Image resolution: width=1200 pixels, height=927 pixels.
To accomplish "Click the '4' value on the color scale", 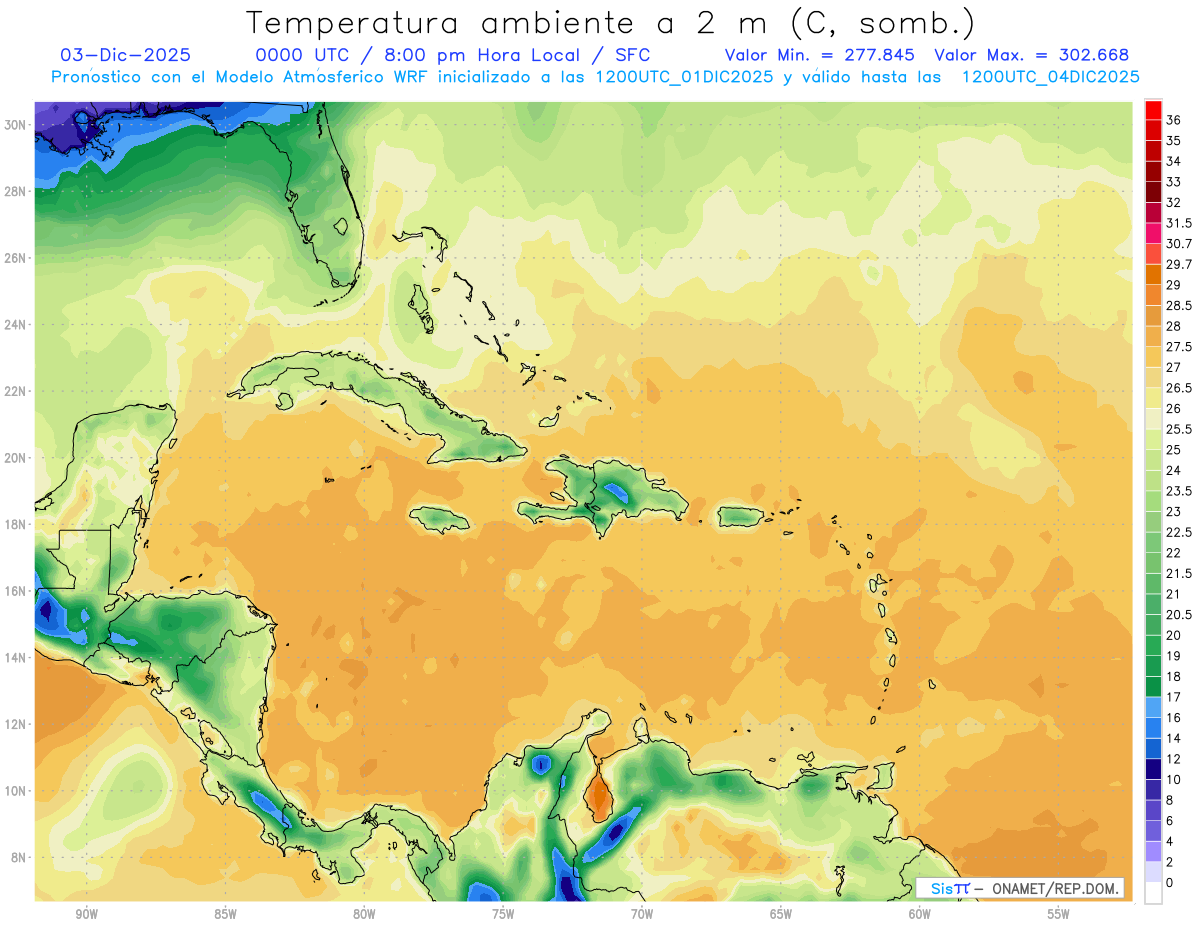I will [1170, 841].
